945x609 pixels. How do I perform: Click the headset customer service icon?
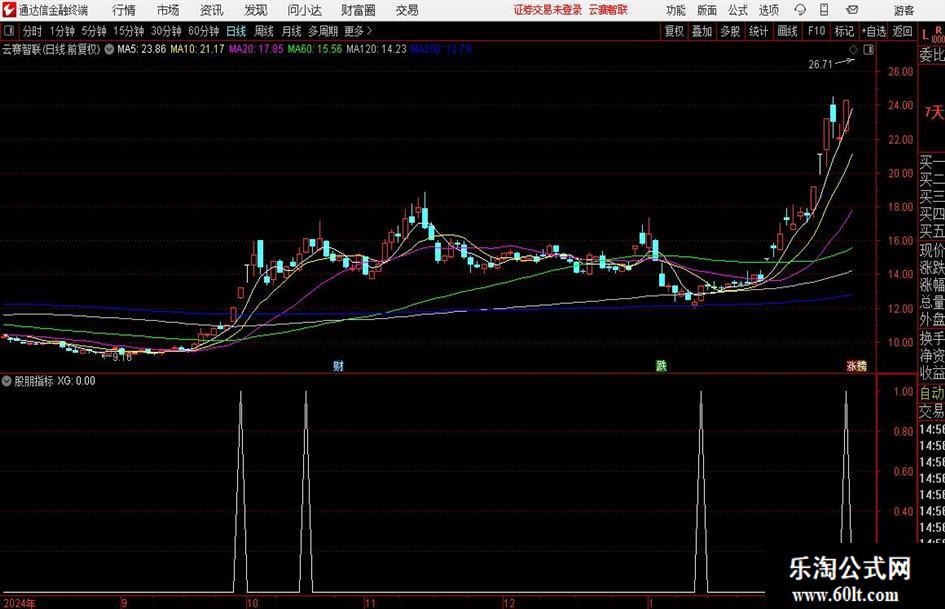tap(800, 10)
